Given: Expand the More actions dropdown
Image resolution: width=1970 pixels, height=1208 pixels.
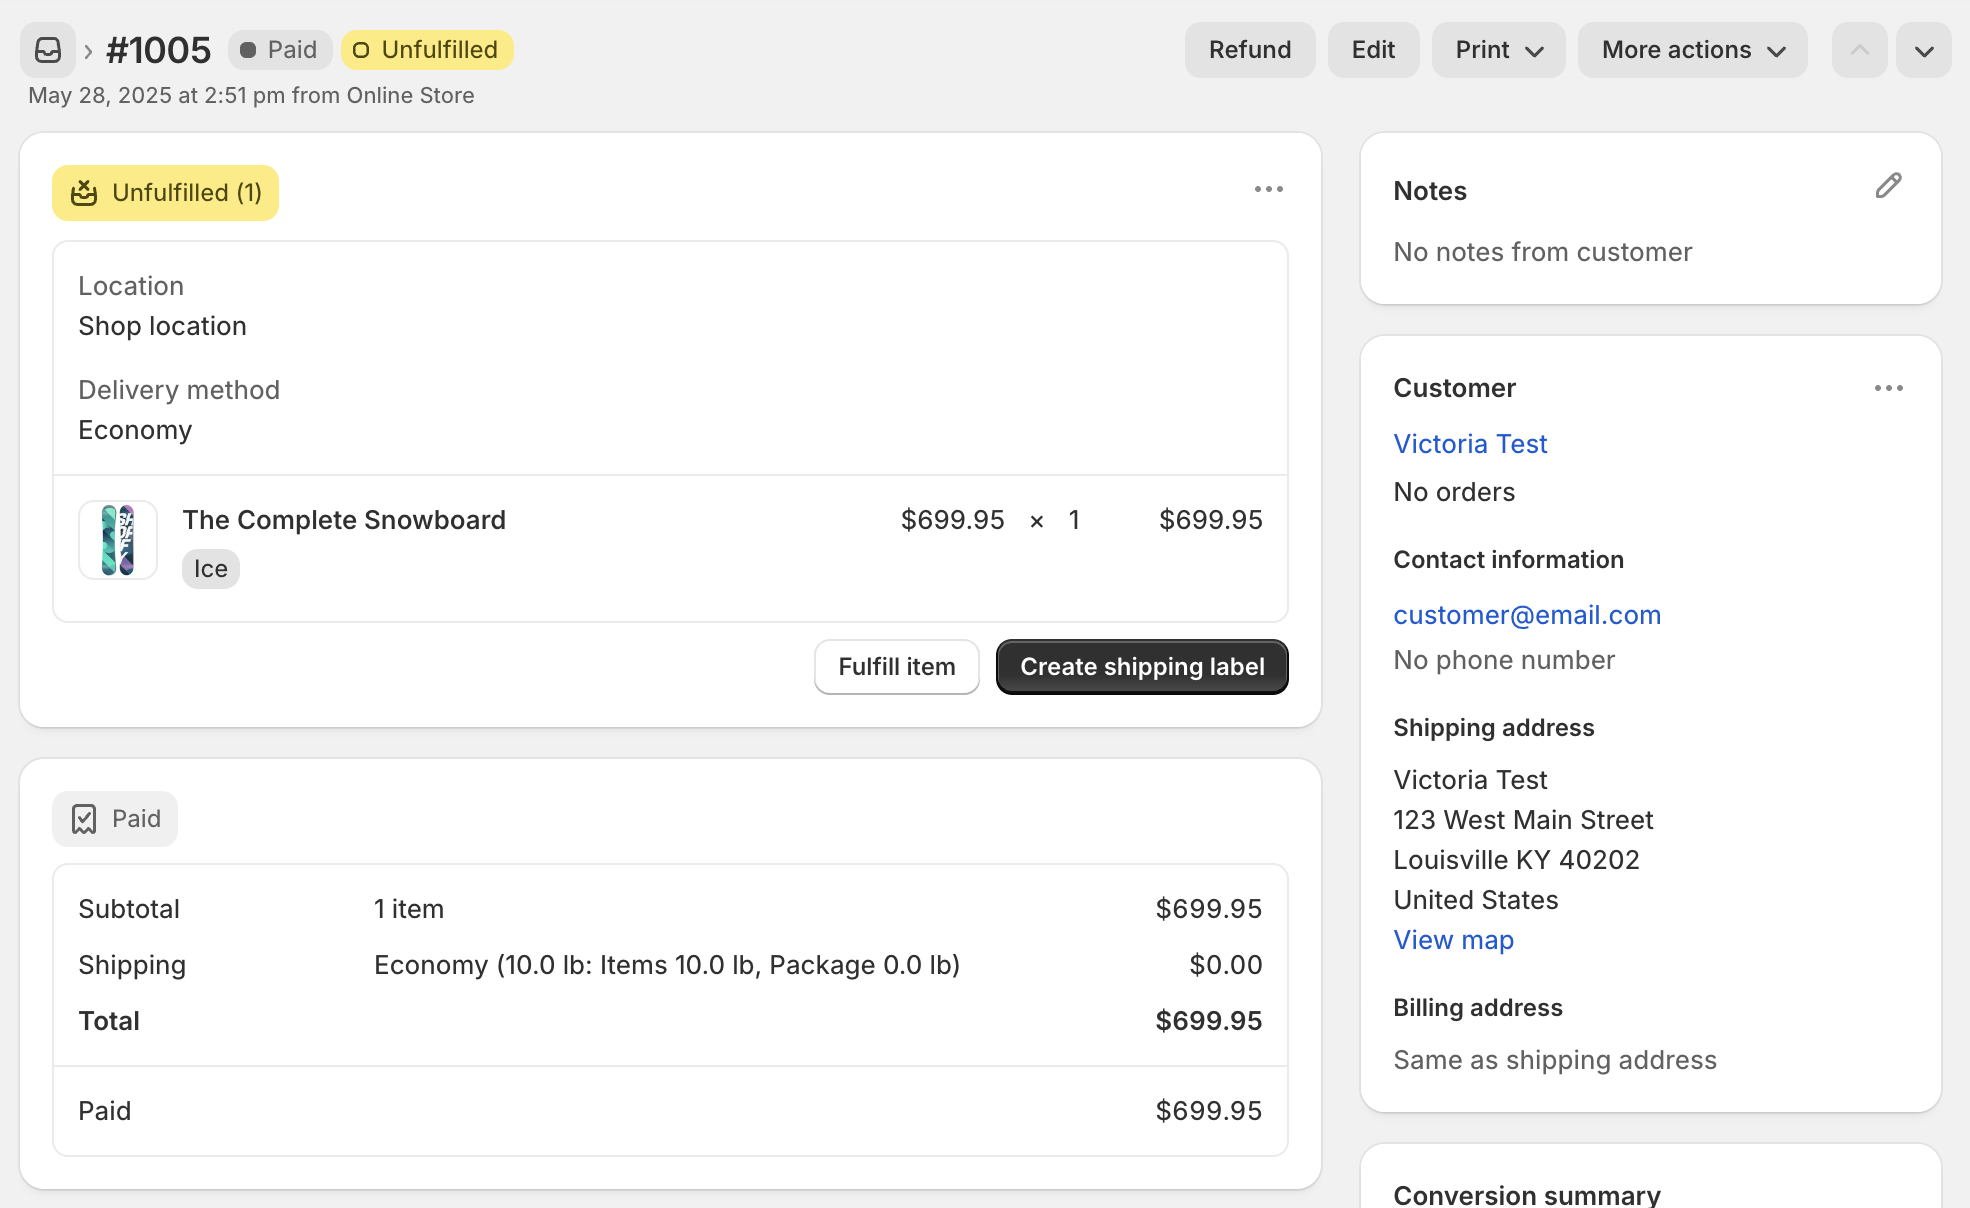Looking at the screenshot, I should point(1692,50).
